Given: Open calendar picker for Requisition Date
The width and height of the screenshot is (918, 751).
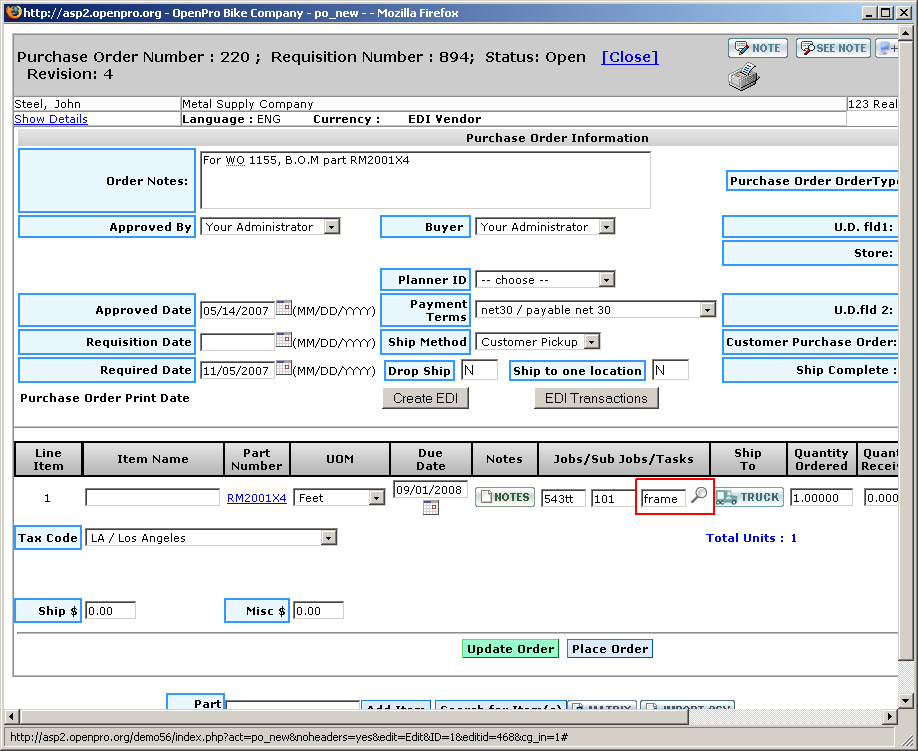Looking at the screenshot, I should [x=283, y=341].
